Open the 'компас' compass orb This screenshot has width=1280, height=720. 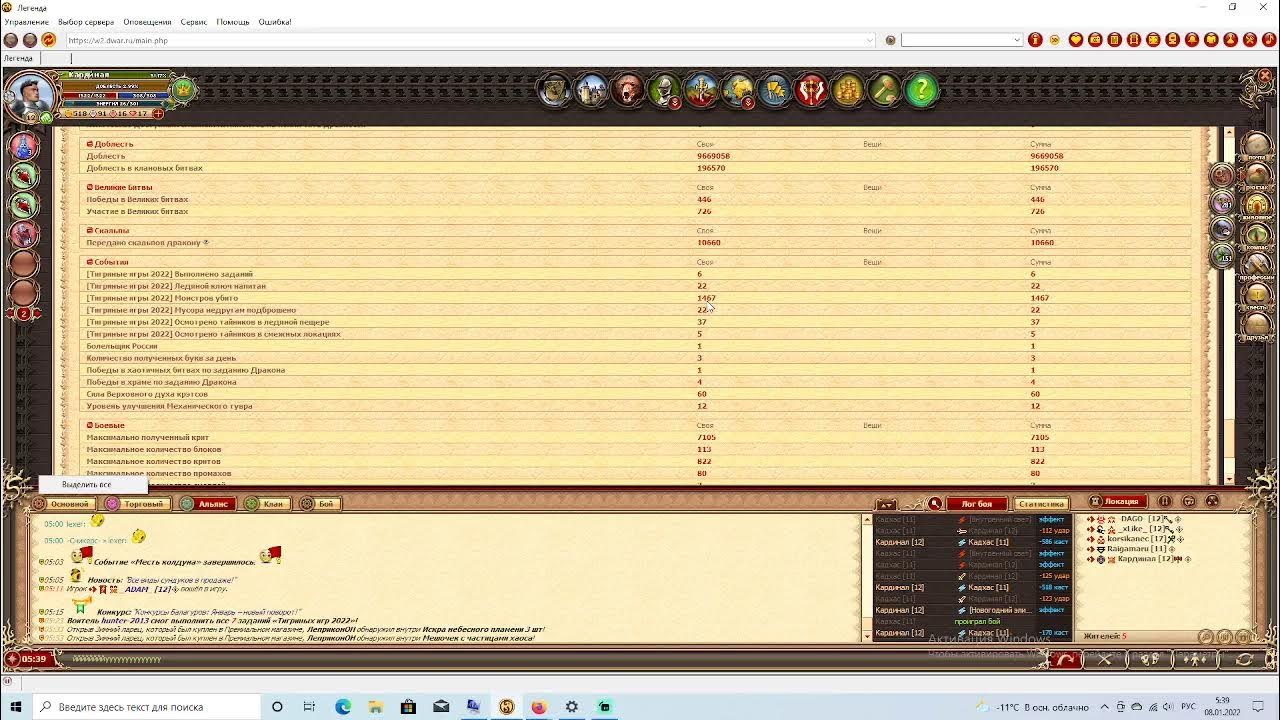click(1257, 236)
